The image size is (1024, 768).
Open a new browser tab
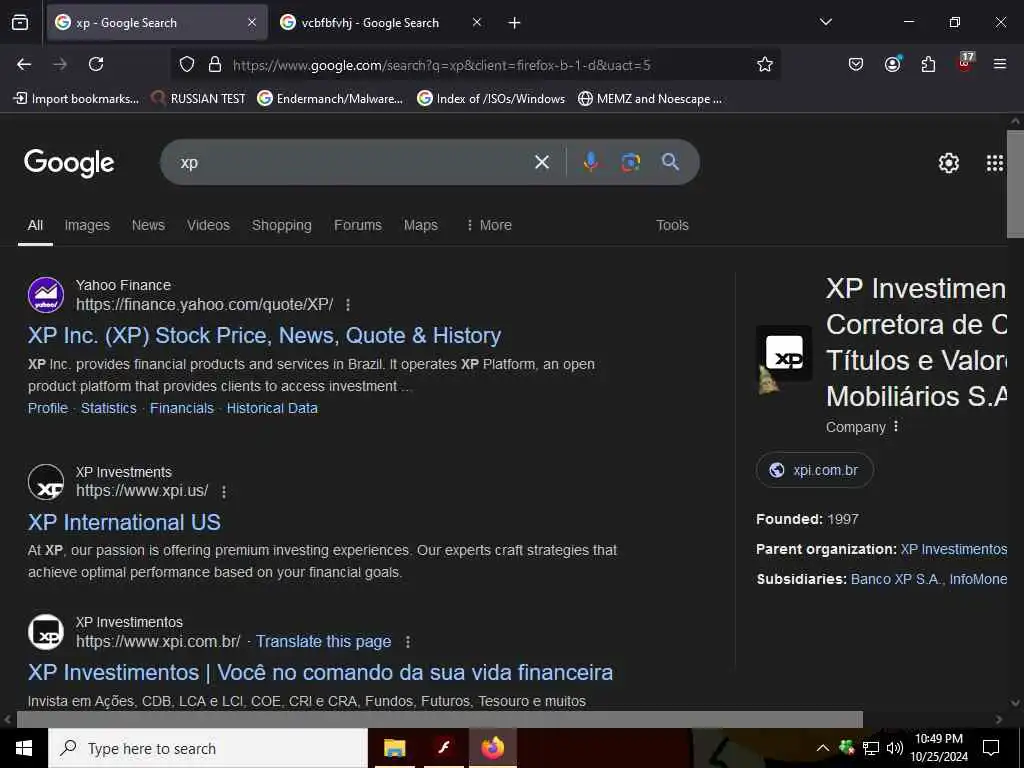click(x=515, y=23)
